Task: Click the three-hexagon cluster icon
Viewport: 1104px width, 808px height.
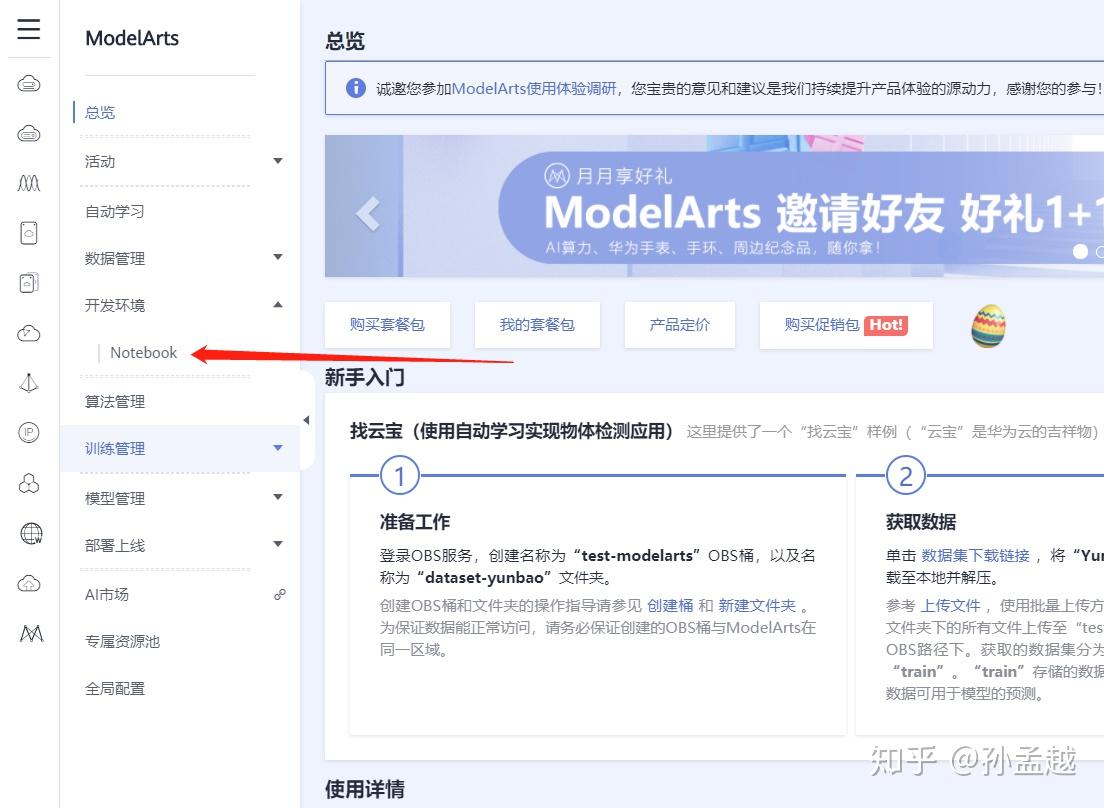Action: (x=29, y=483)
